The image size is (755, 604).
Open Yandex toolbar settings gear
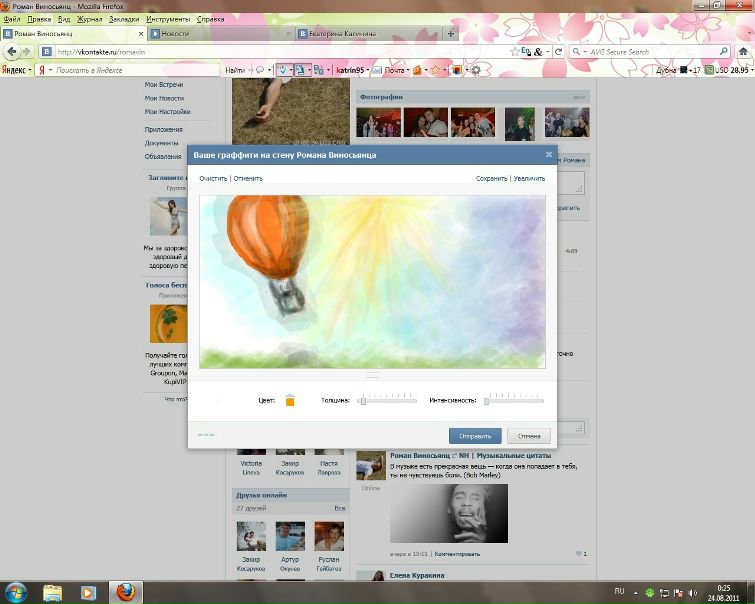click(x=476, y=70)
